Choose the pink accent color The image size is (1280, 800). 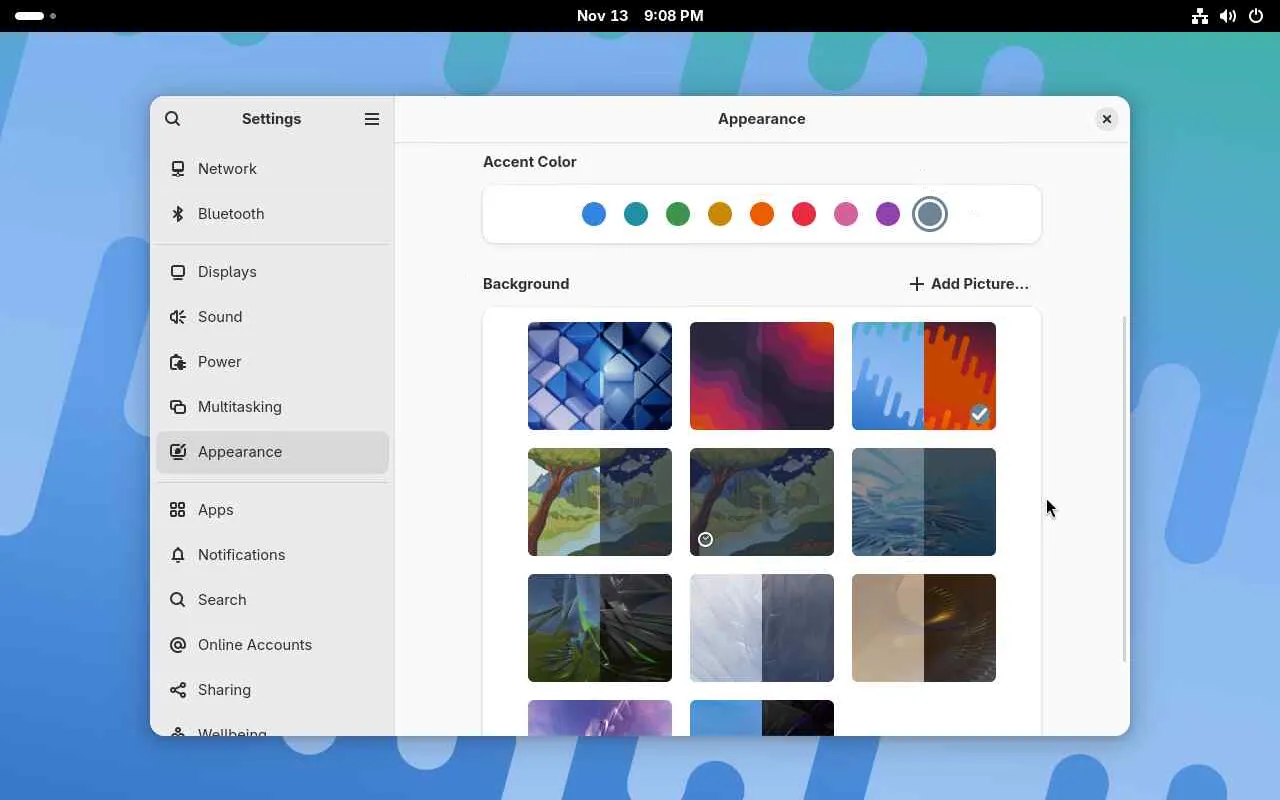(846, 214)
